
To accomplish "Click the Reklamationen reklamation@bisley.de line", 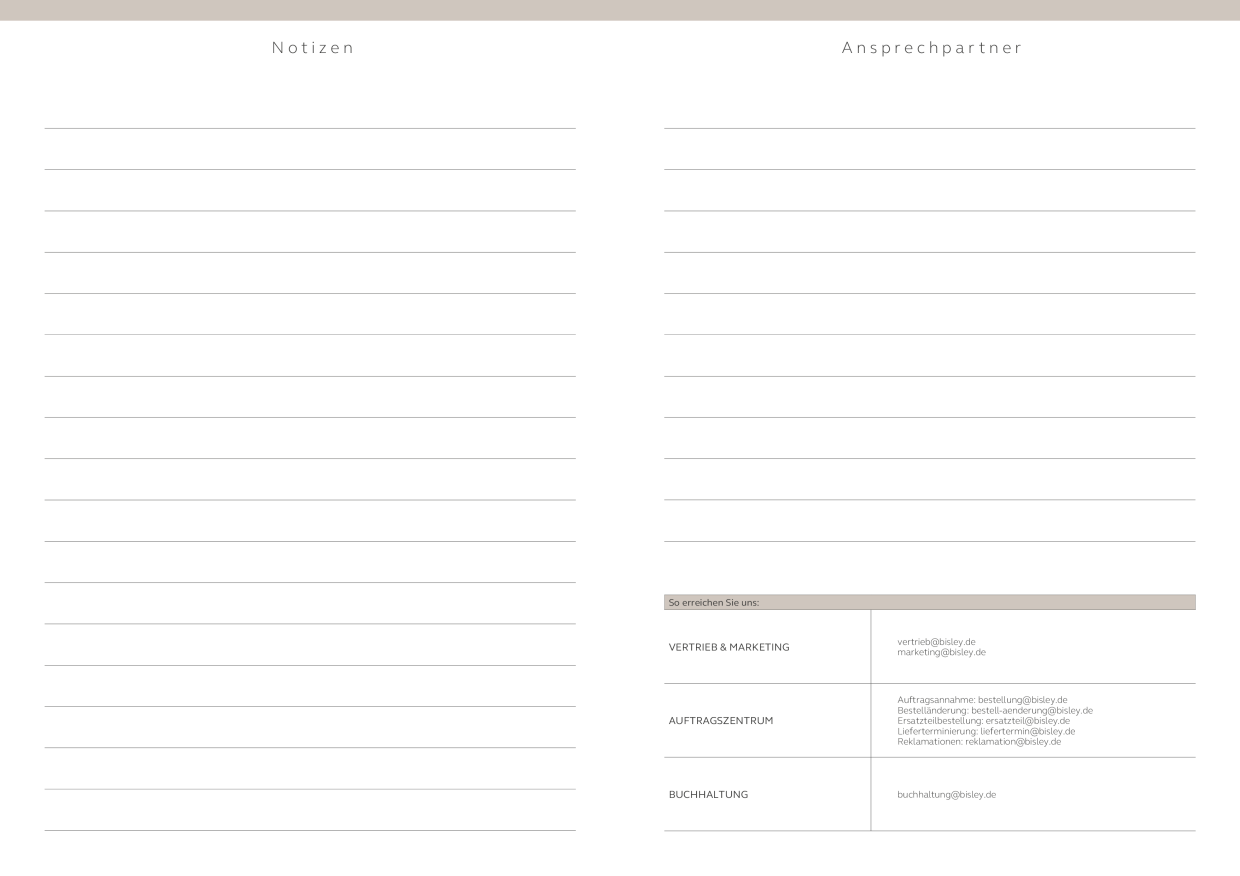I will pyautogui.click(x=979, y=742).
